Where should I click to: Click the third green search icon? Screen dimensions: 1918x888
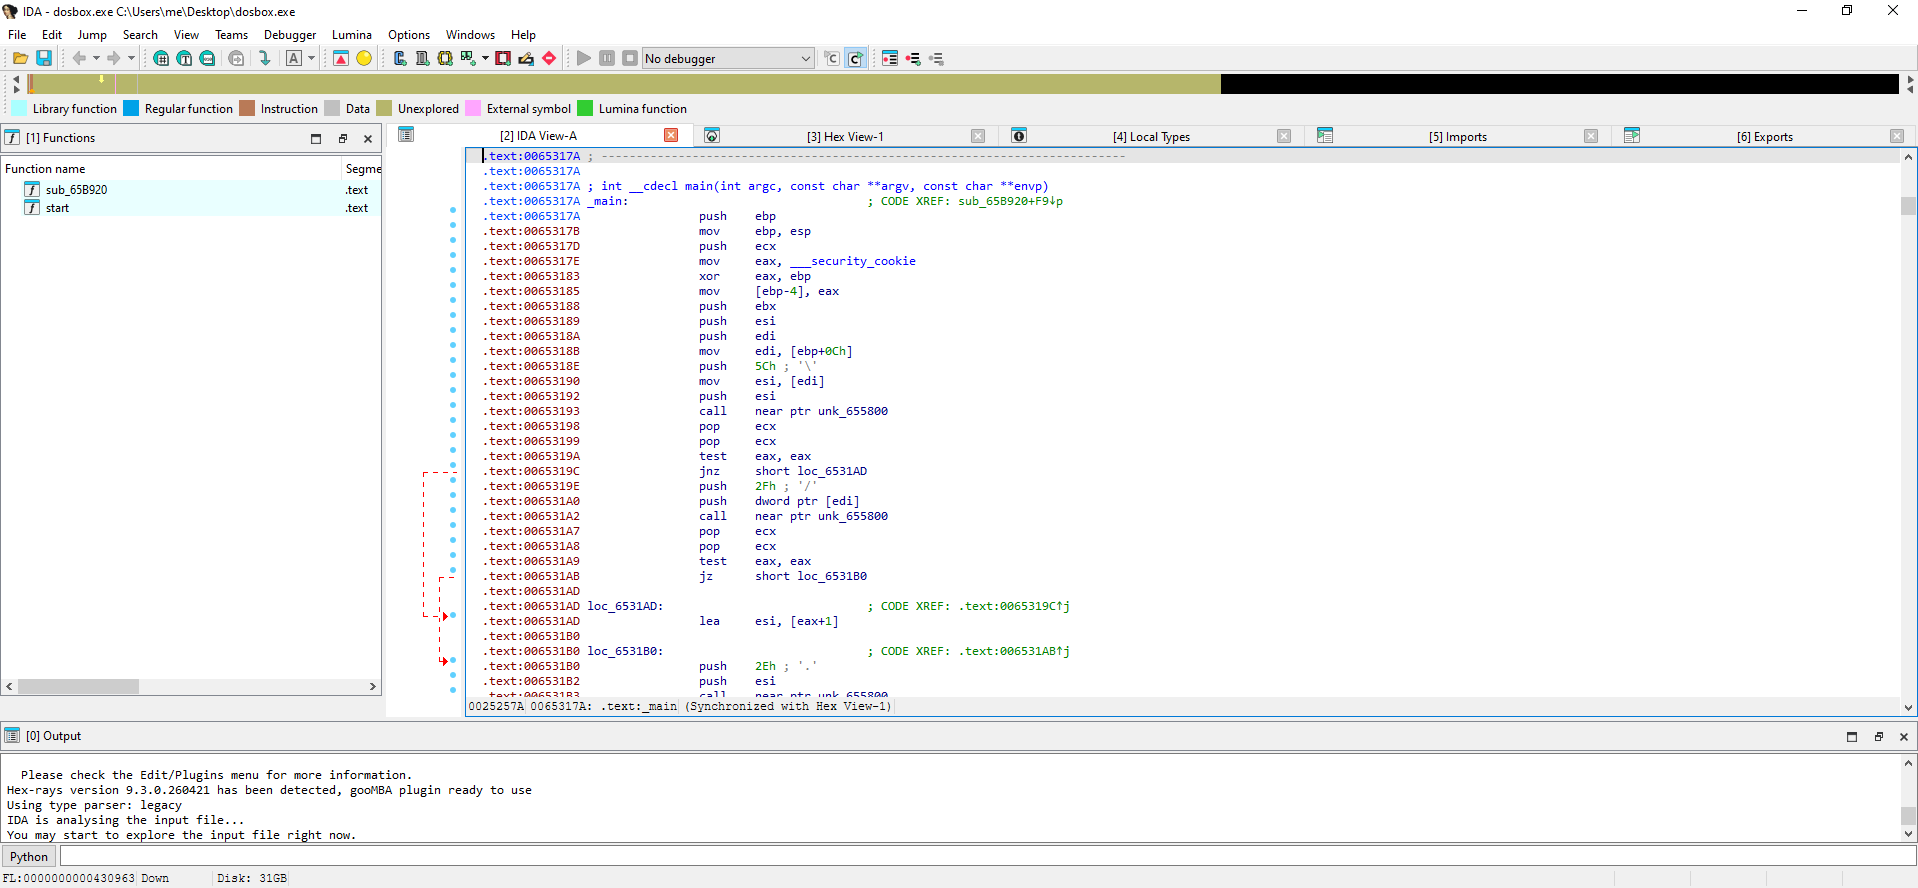pos(207,58)
